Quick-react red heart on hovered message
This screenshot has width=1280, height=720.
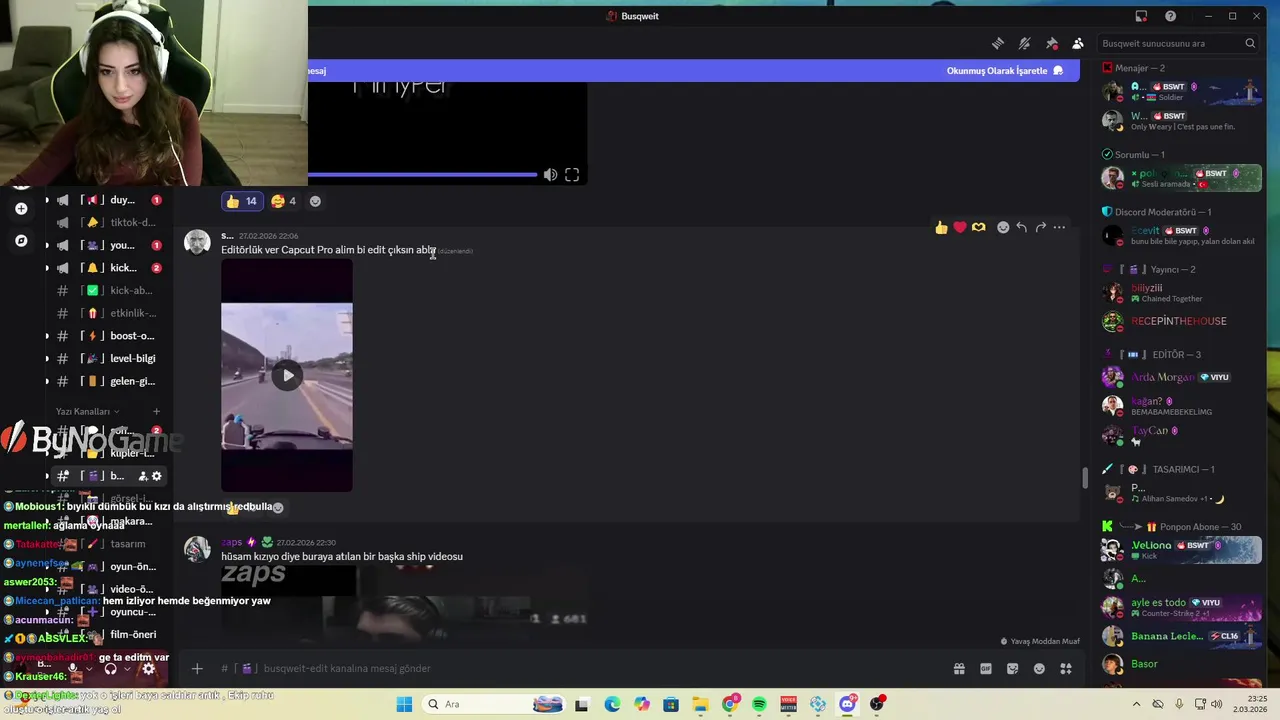(x=960, y=228)
